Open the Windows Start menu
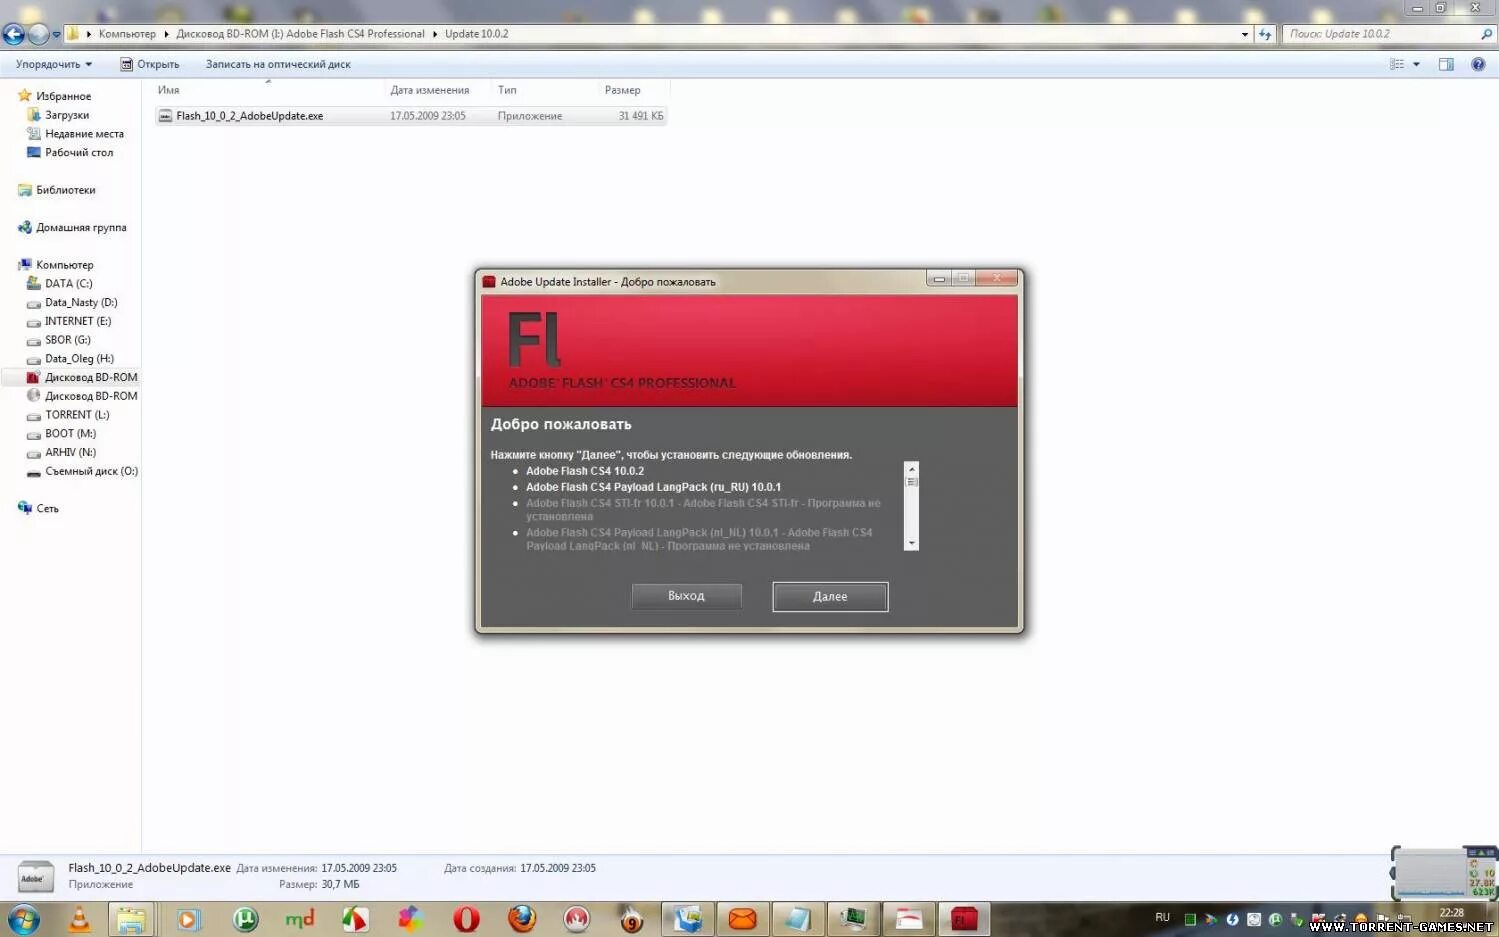The image size is (1499, 937). point(23,919)
